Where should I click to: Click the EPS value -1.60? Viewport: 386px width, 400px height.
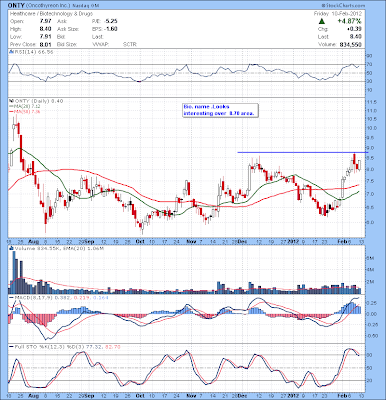click(110, 29)
